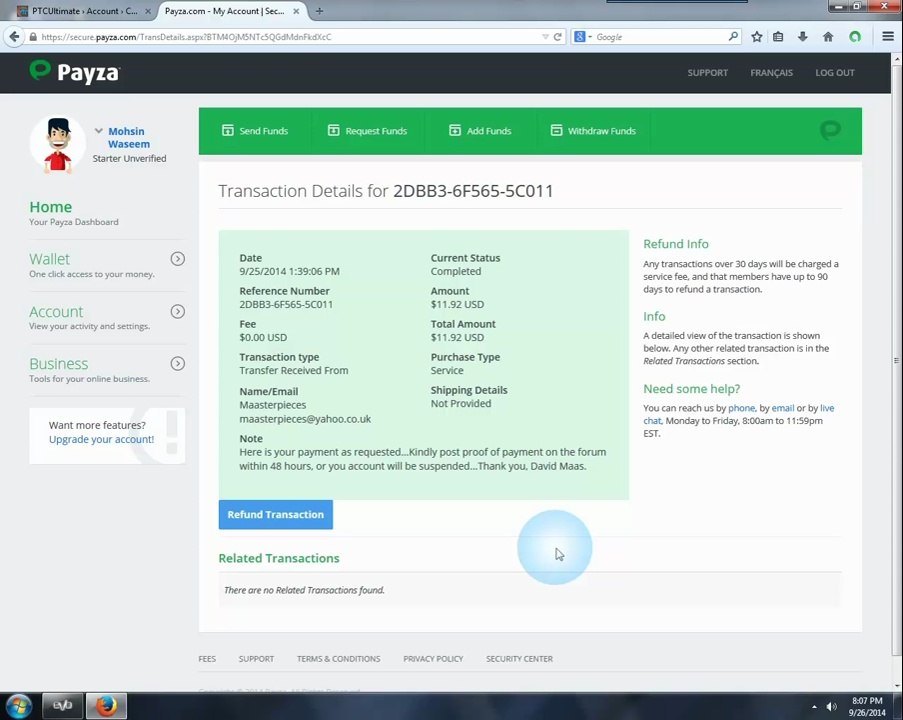Open SUPPORT footer link

[256, 658]
